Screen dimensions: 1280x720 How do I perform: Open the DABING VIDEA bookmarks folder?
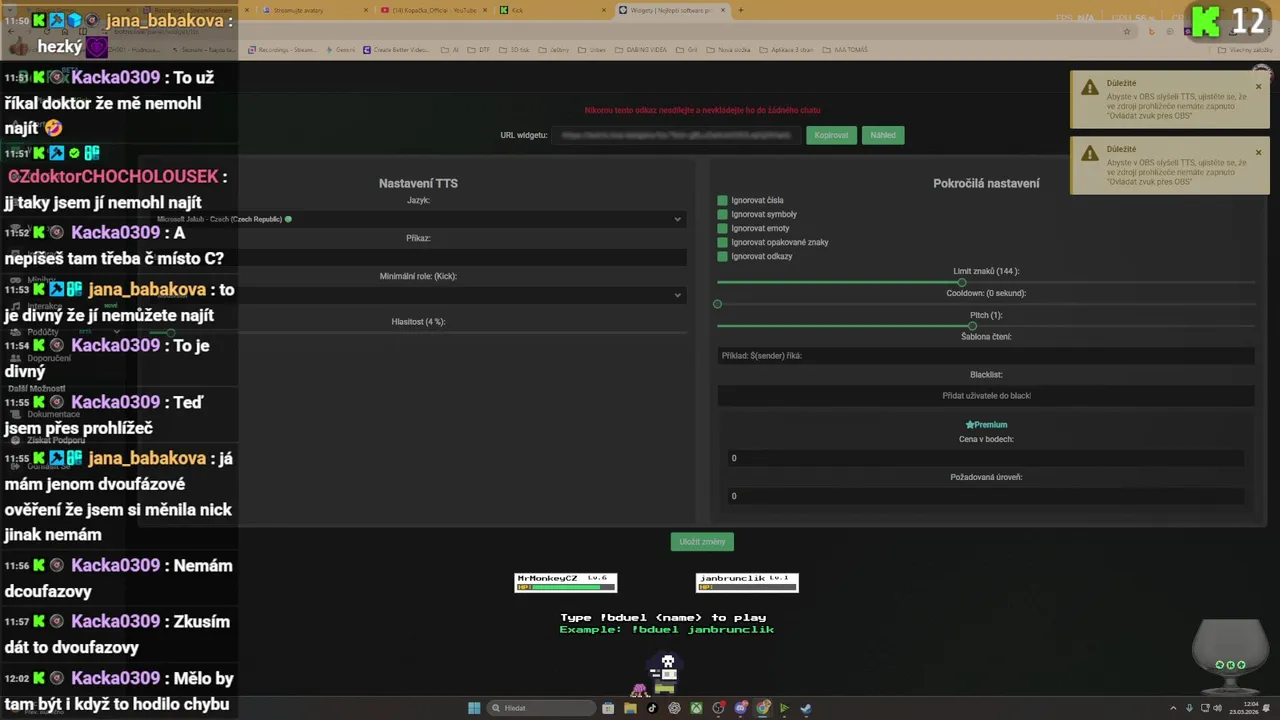click(x=641, y=49)
